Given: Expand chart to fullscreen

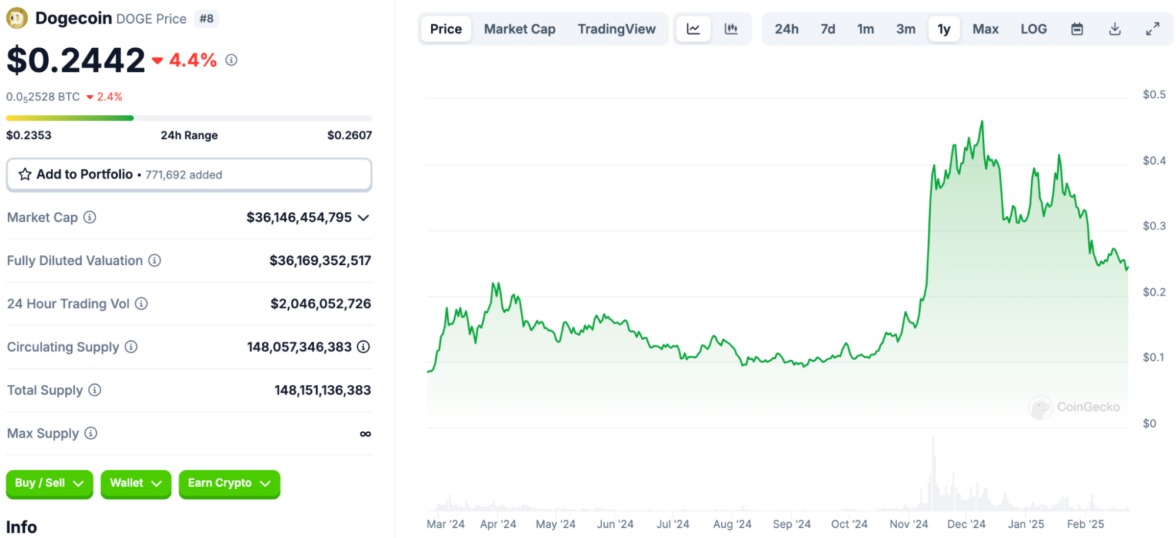Looking at the screenshot, I should (x=1152, y=29).
